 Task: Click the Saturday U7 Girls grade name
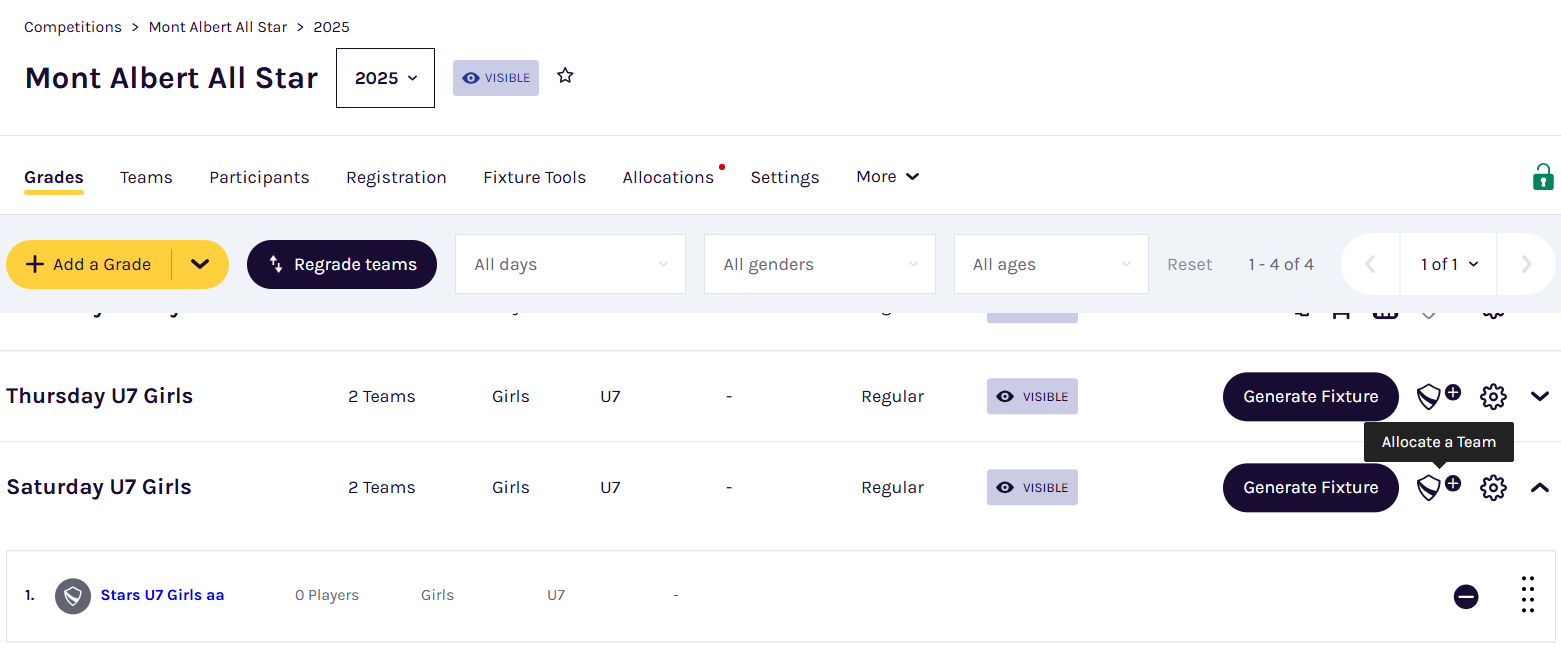[99, 487]
